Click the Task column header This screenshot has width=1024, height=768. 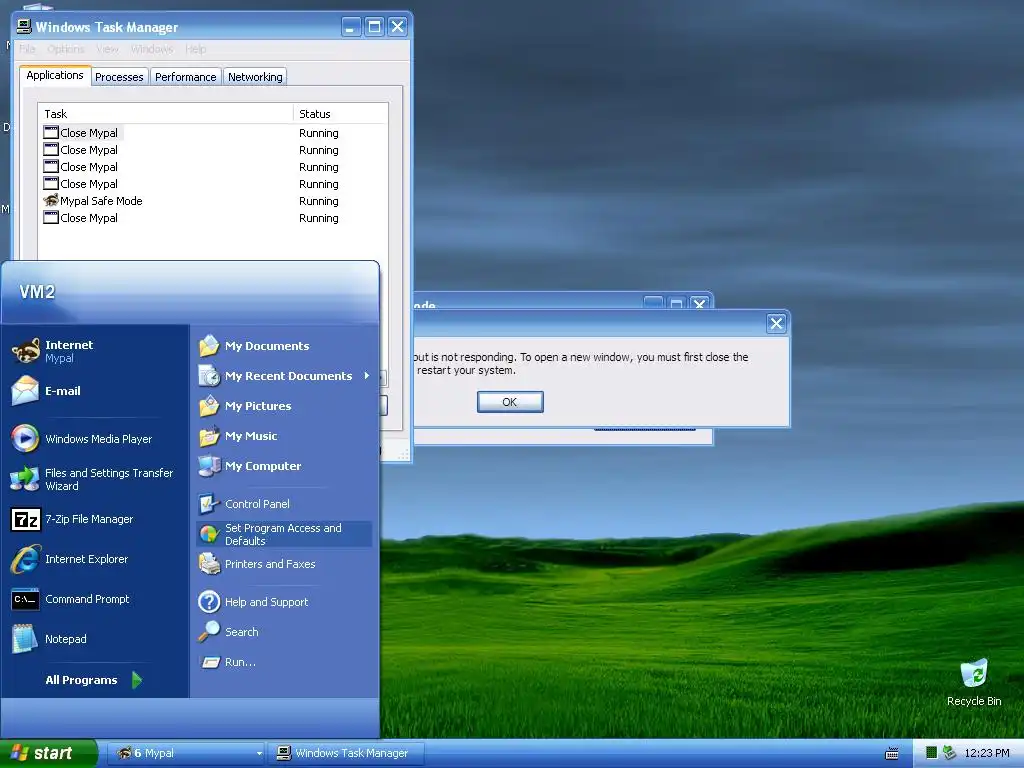pos(166,114)
